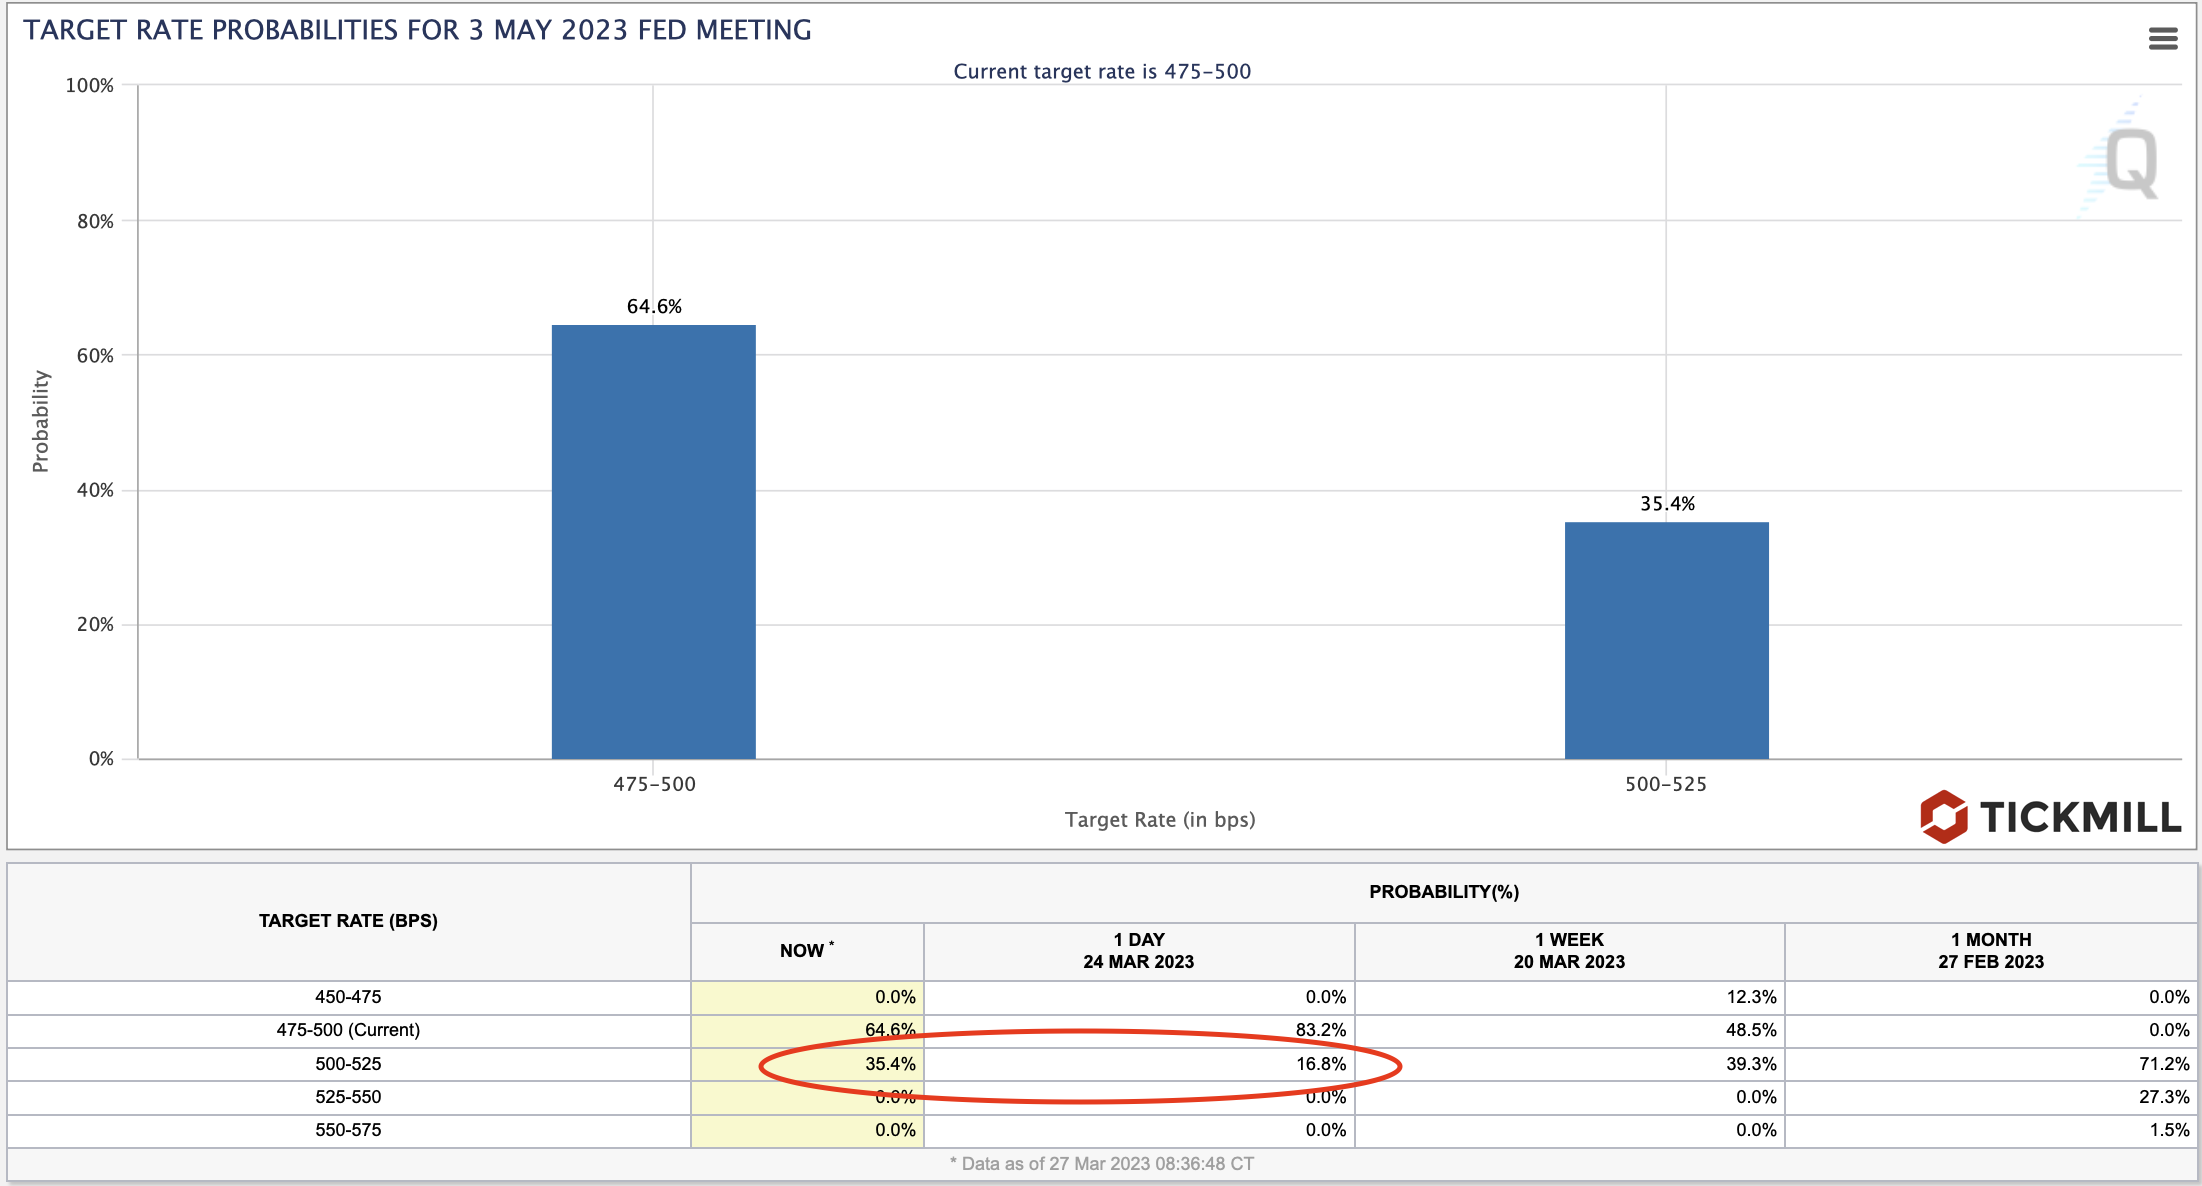
Task: Click the 500-525 row label in table
Action: [x=348, y=1064]
